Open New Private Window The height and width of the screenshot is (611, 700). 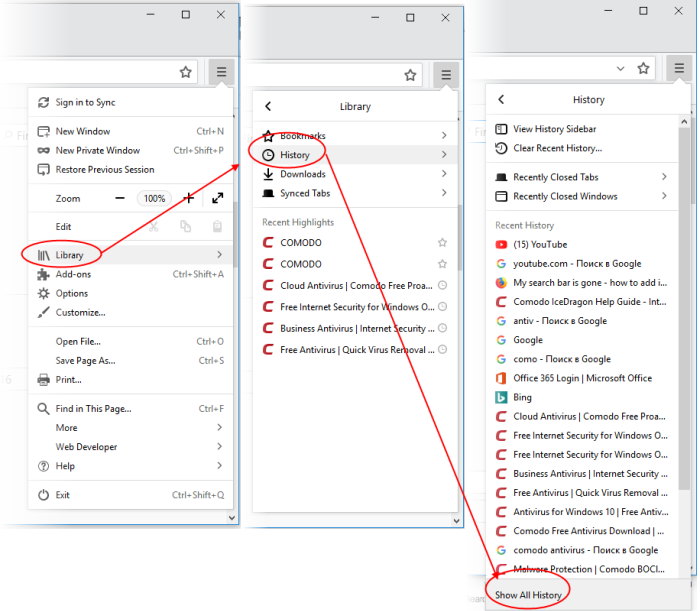click(130, 150)
